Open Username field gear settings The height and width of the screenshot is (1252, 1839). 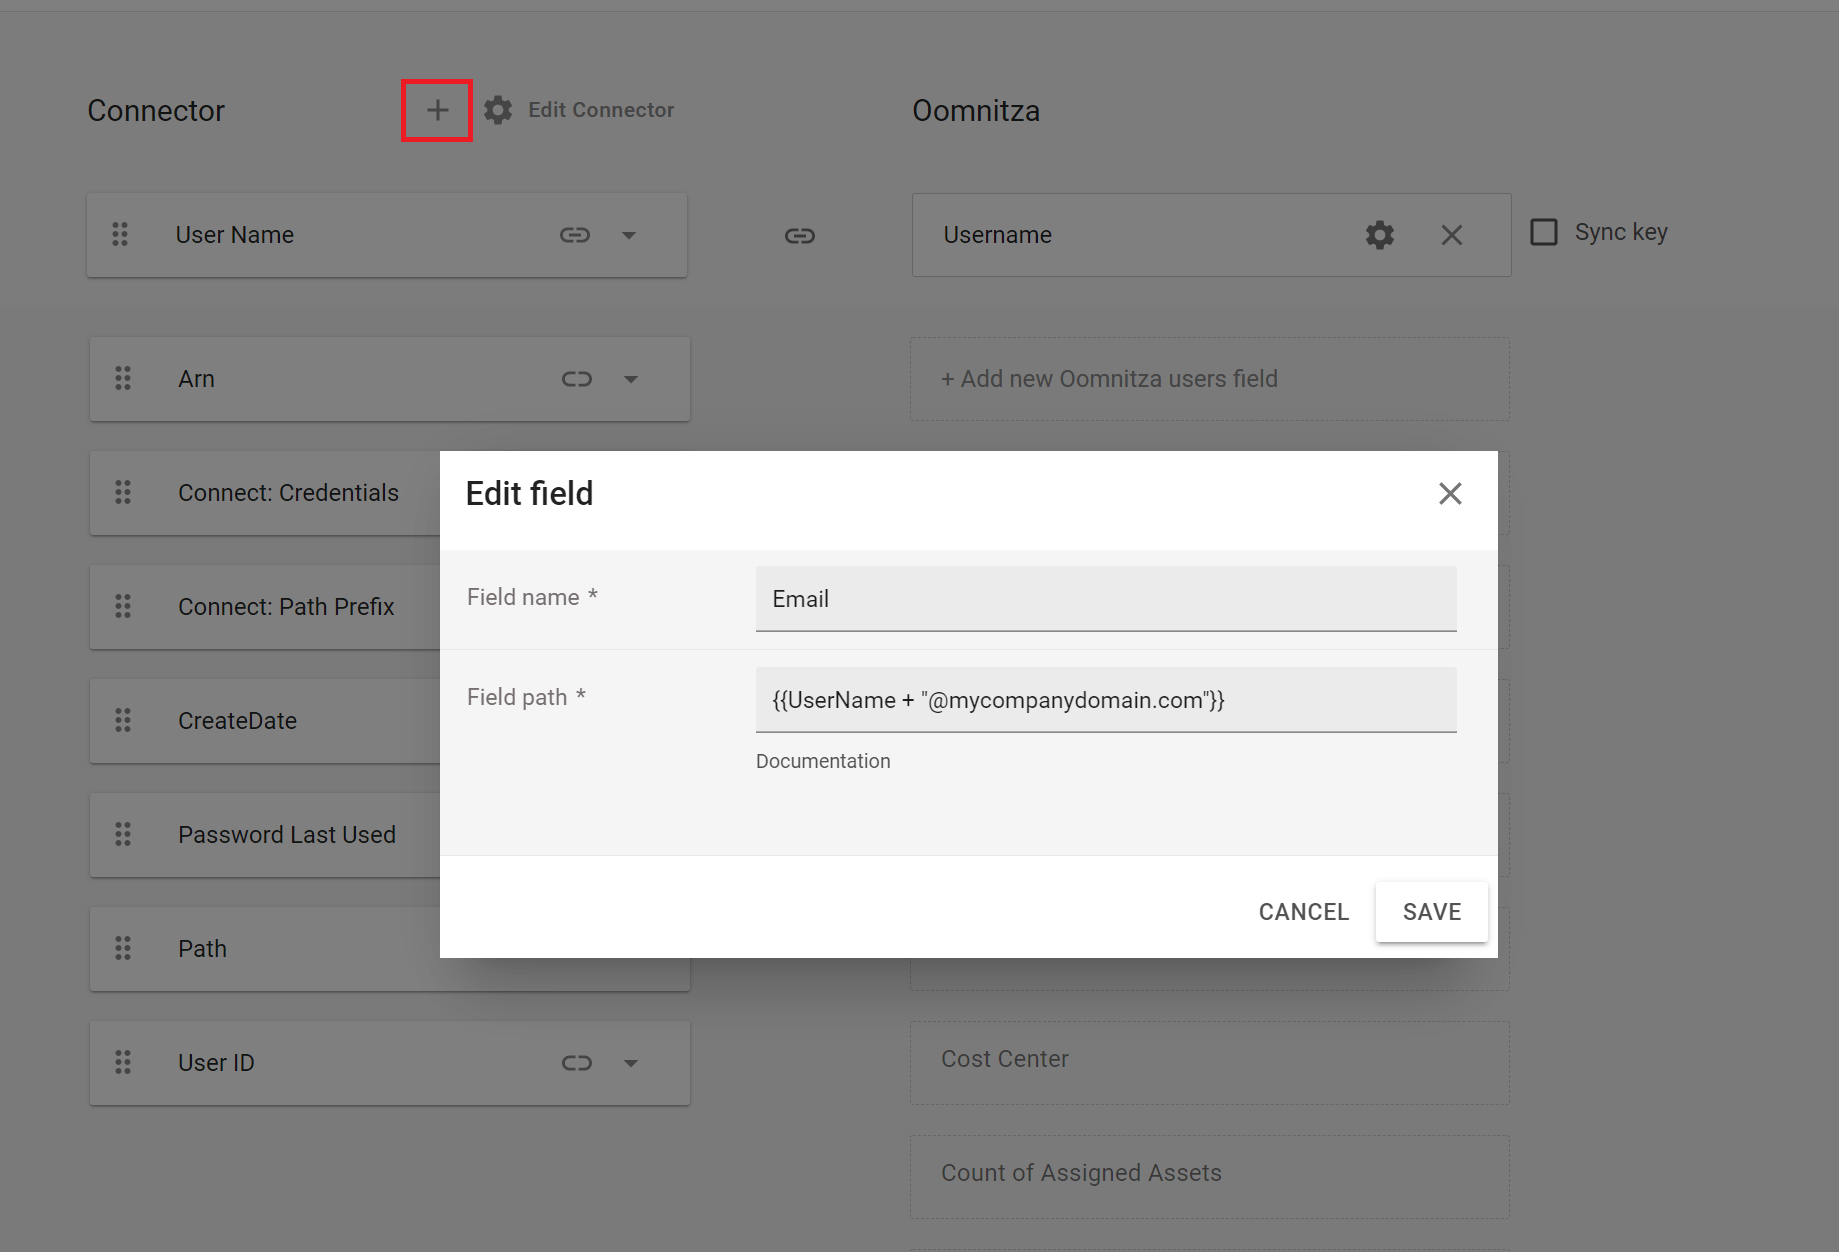(x=1380, y=235)
